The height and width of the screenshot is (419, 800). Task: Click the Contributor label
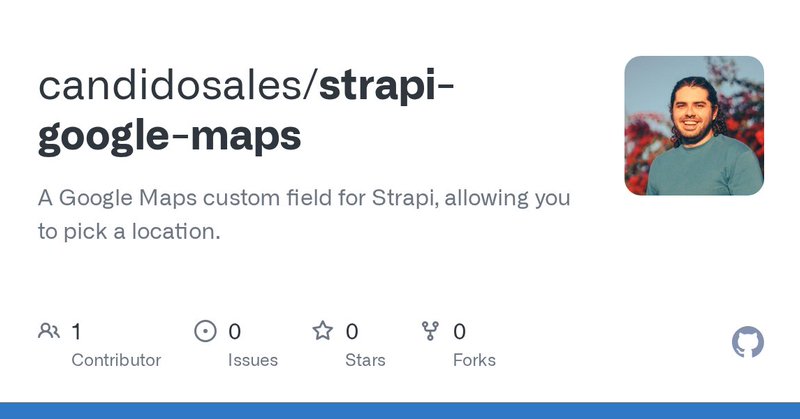[116, 360]
